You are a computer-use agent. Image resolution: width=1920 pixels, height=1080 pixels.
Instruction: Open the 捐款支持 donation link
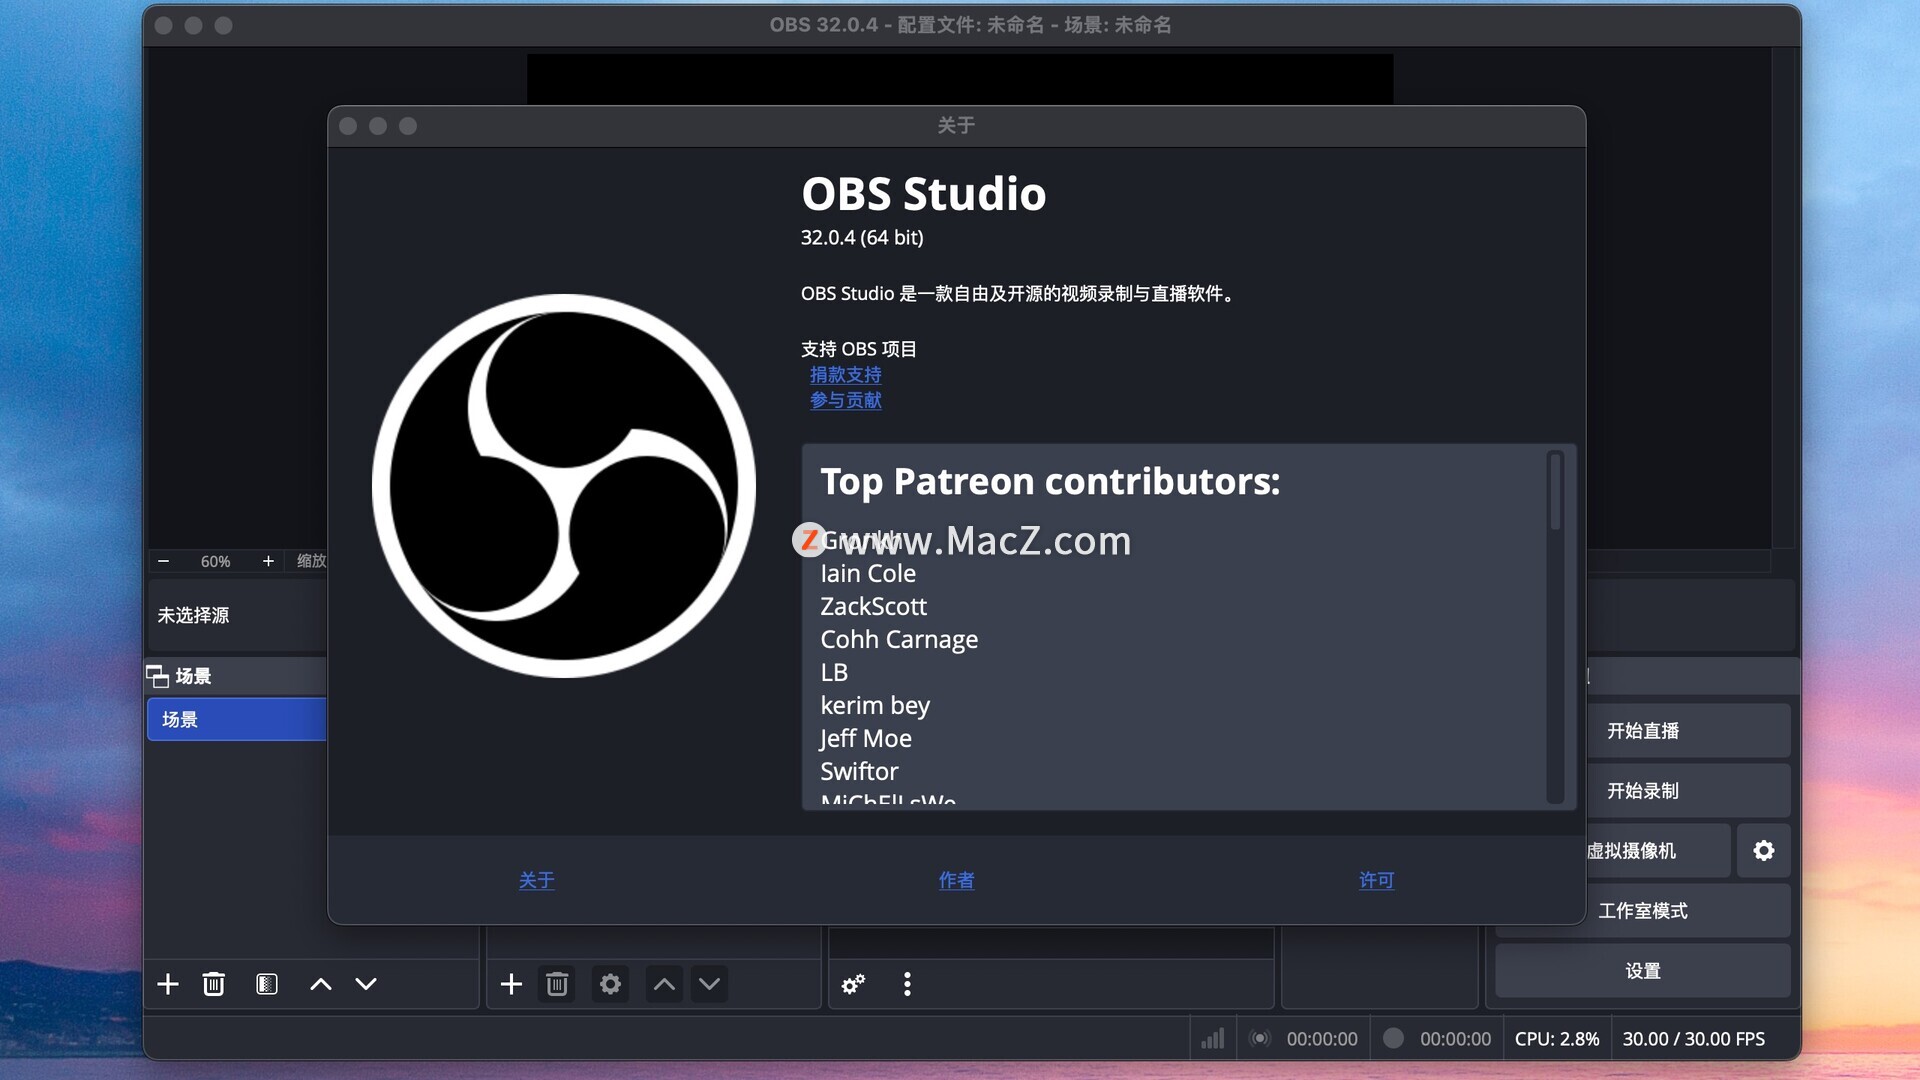[845, 375]
